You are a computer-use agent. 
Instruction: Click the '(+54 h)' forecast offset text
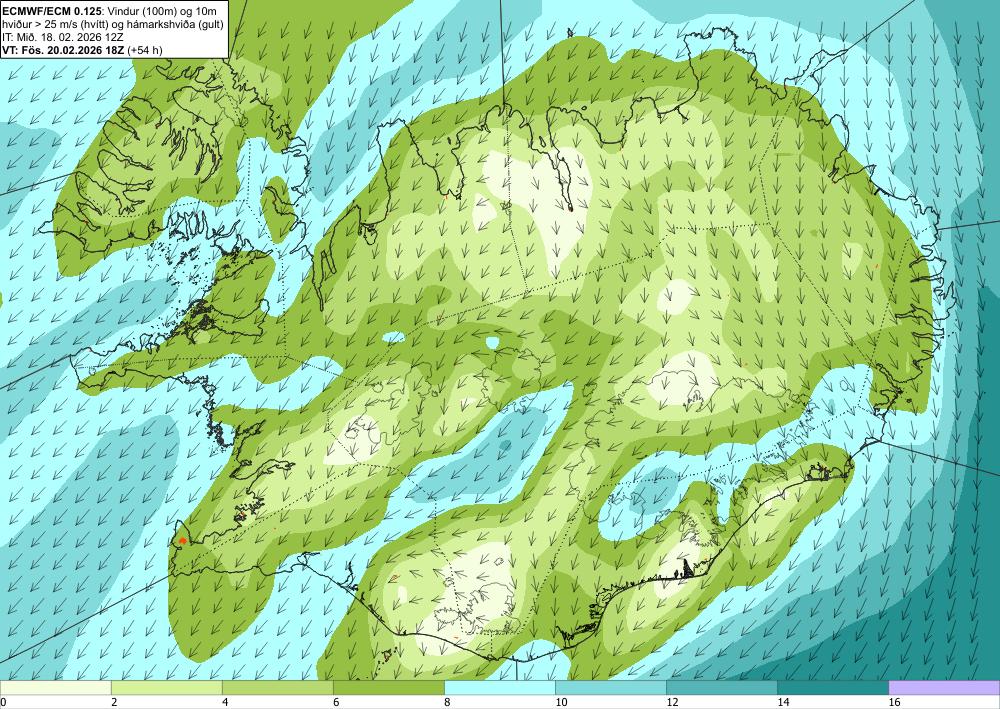click(x=145, y=50)
